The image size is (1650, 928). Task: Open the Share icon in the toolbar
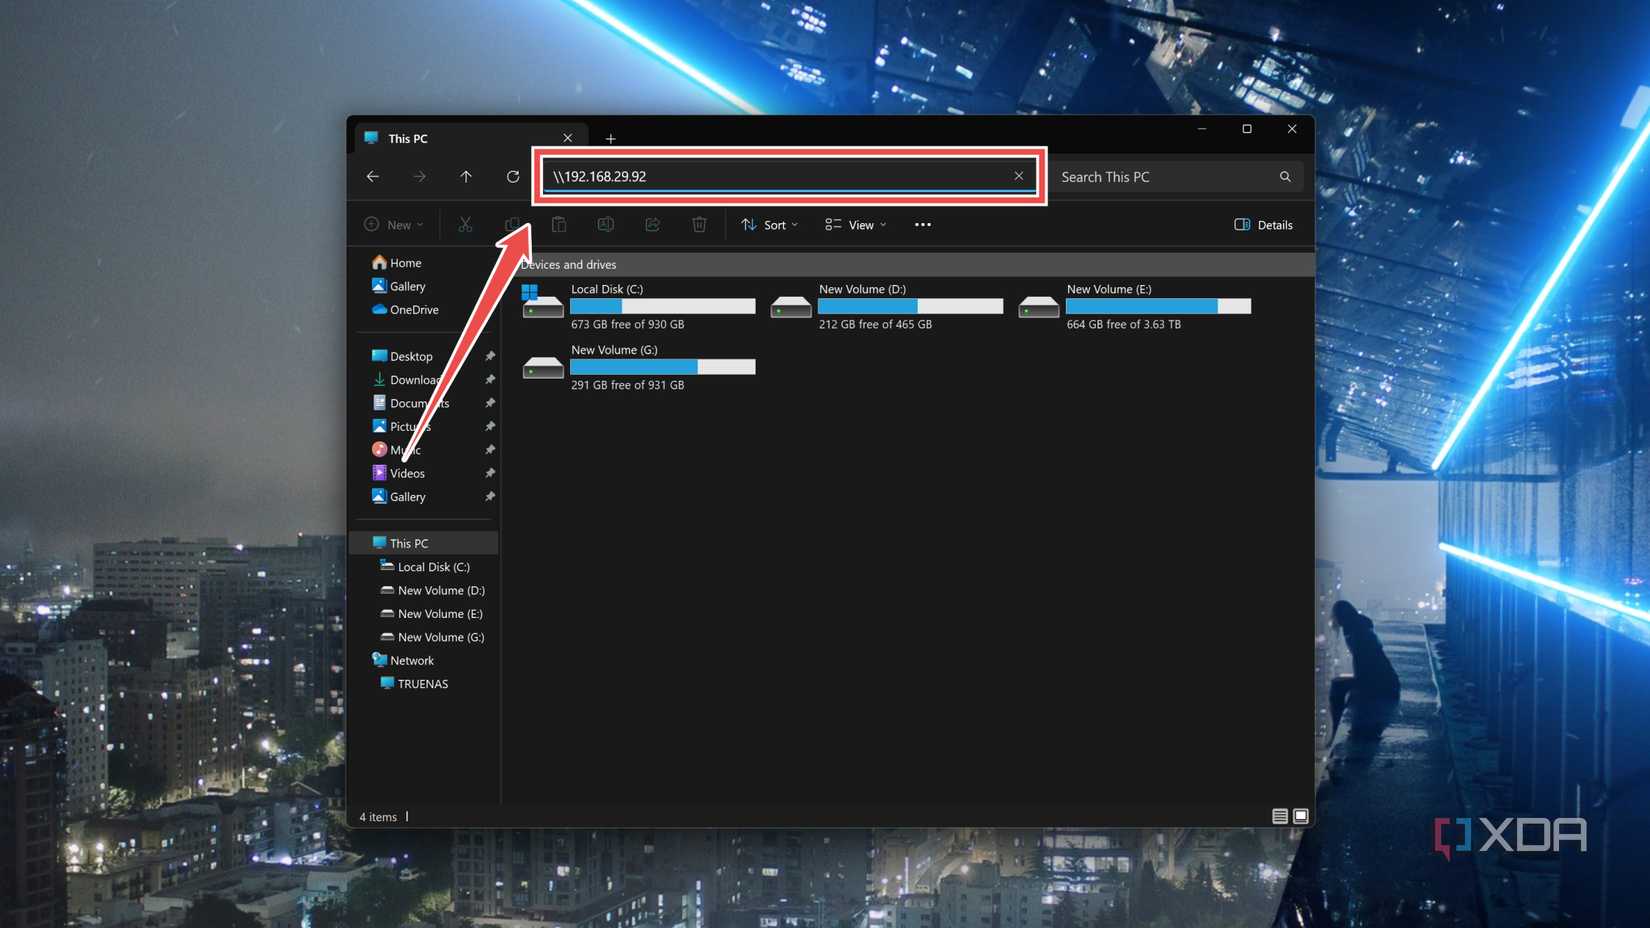pos(652,224)
